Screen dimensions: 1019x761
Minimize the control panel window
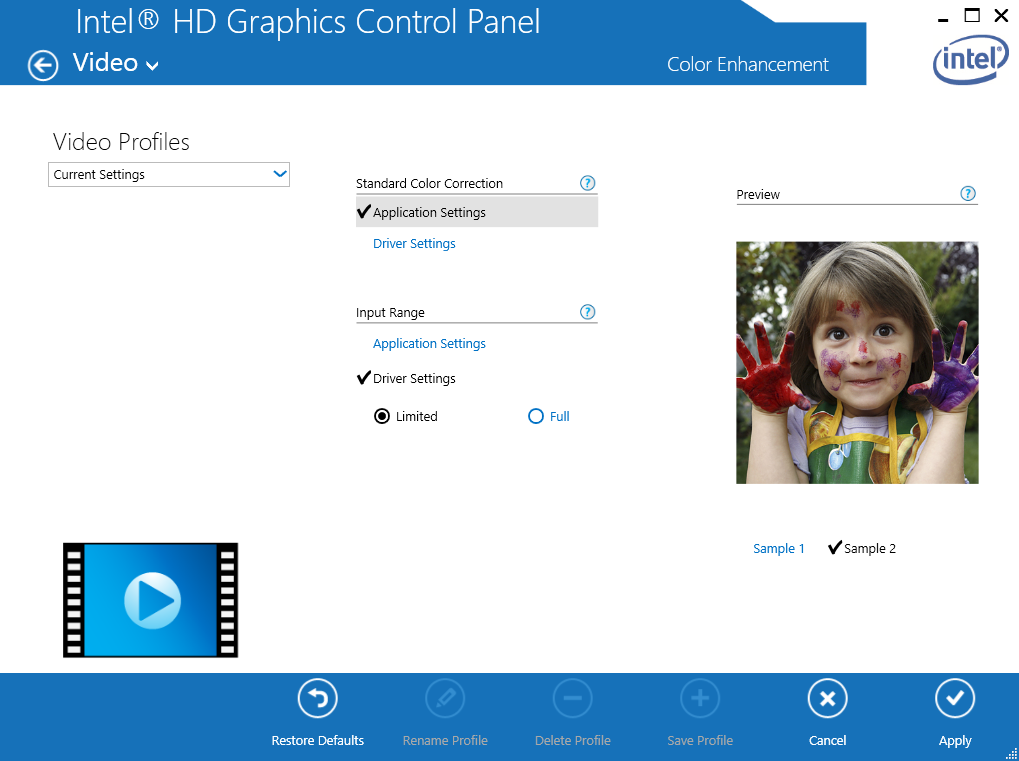[943, 19]
